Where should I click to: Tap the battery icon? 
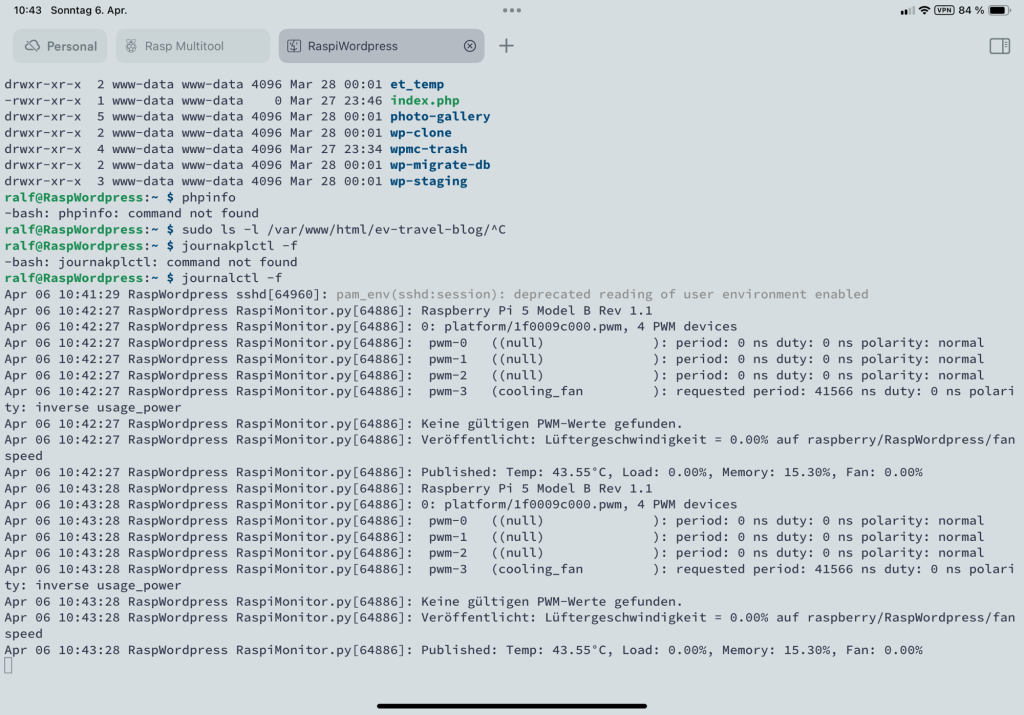point(999,10)
